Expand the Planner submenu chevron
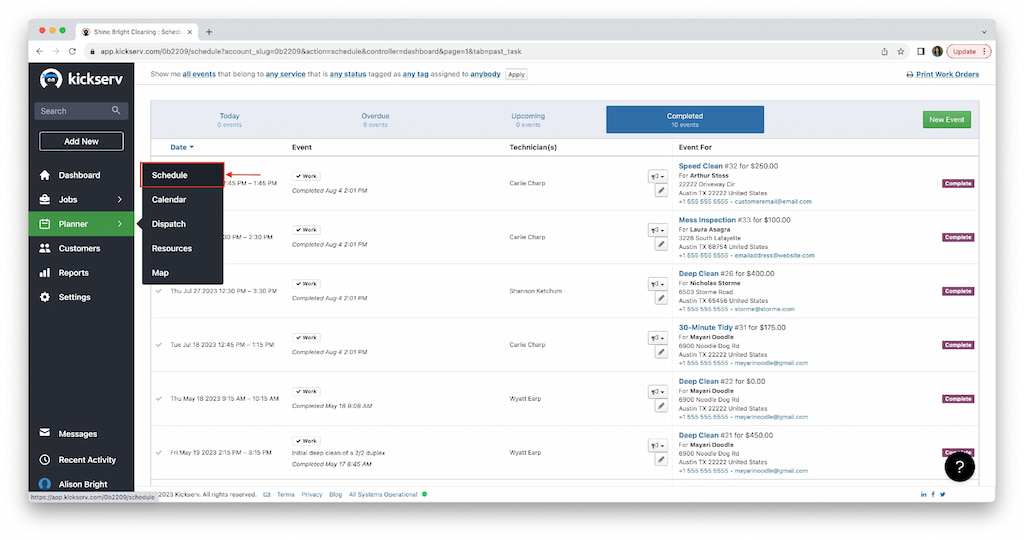 tap(120, 224)
